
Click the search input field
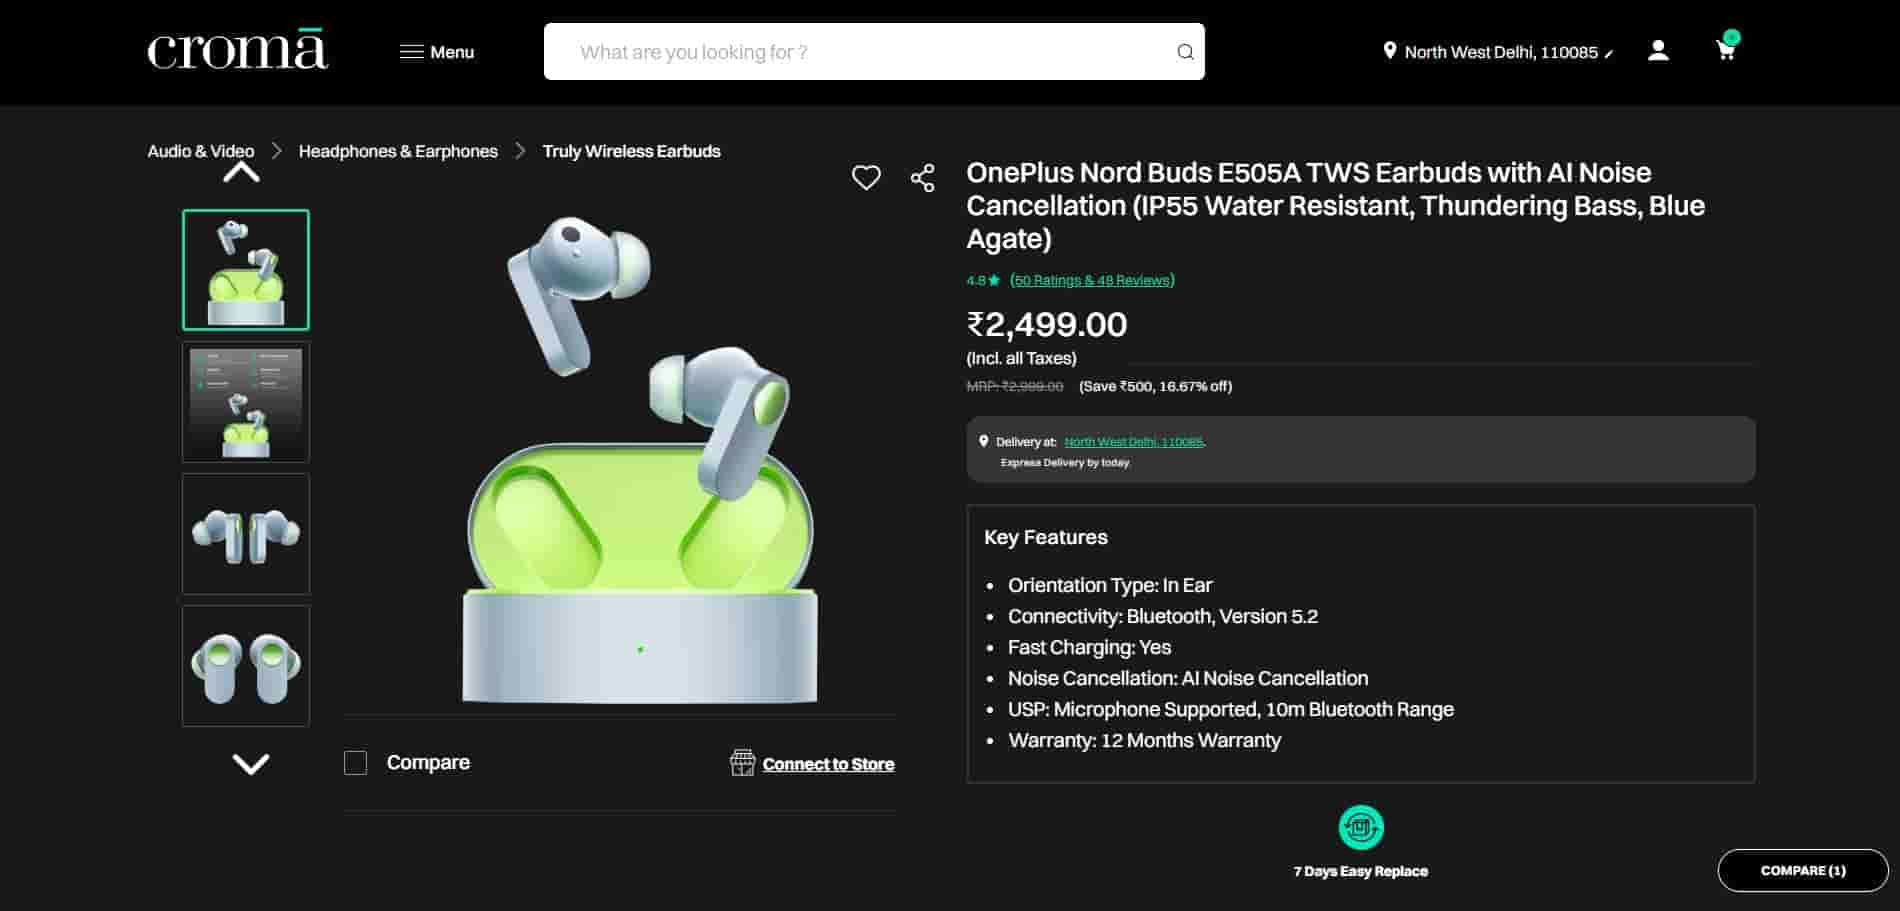pos(860,52)
